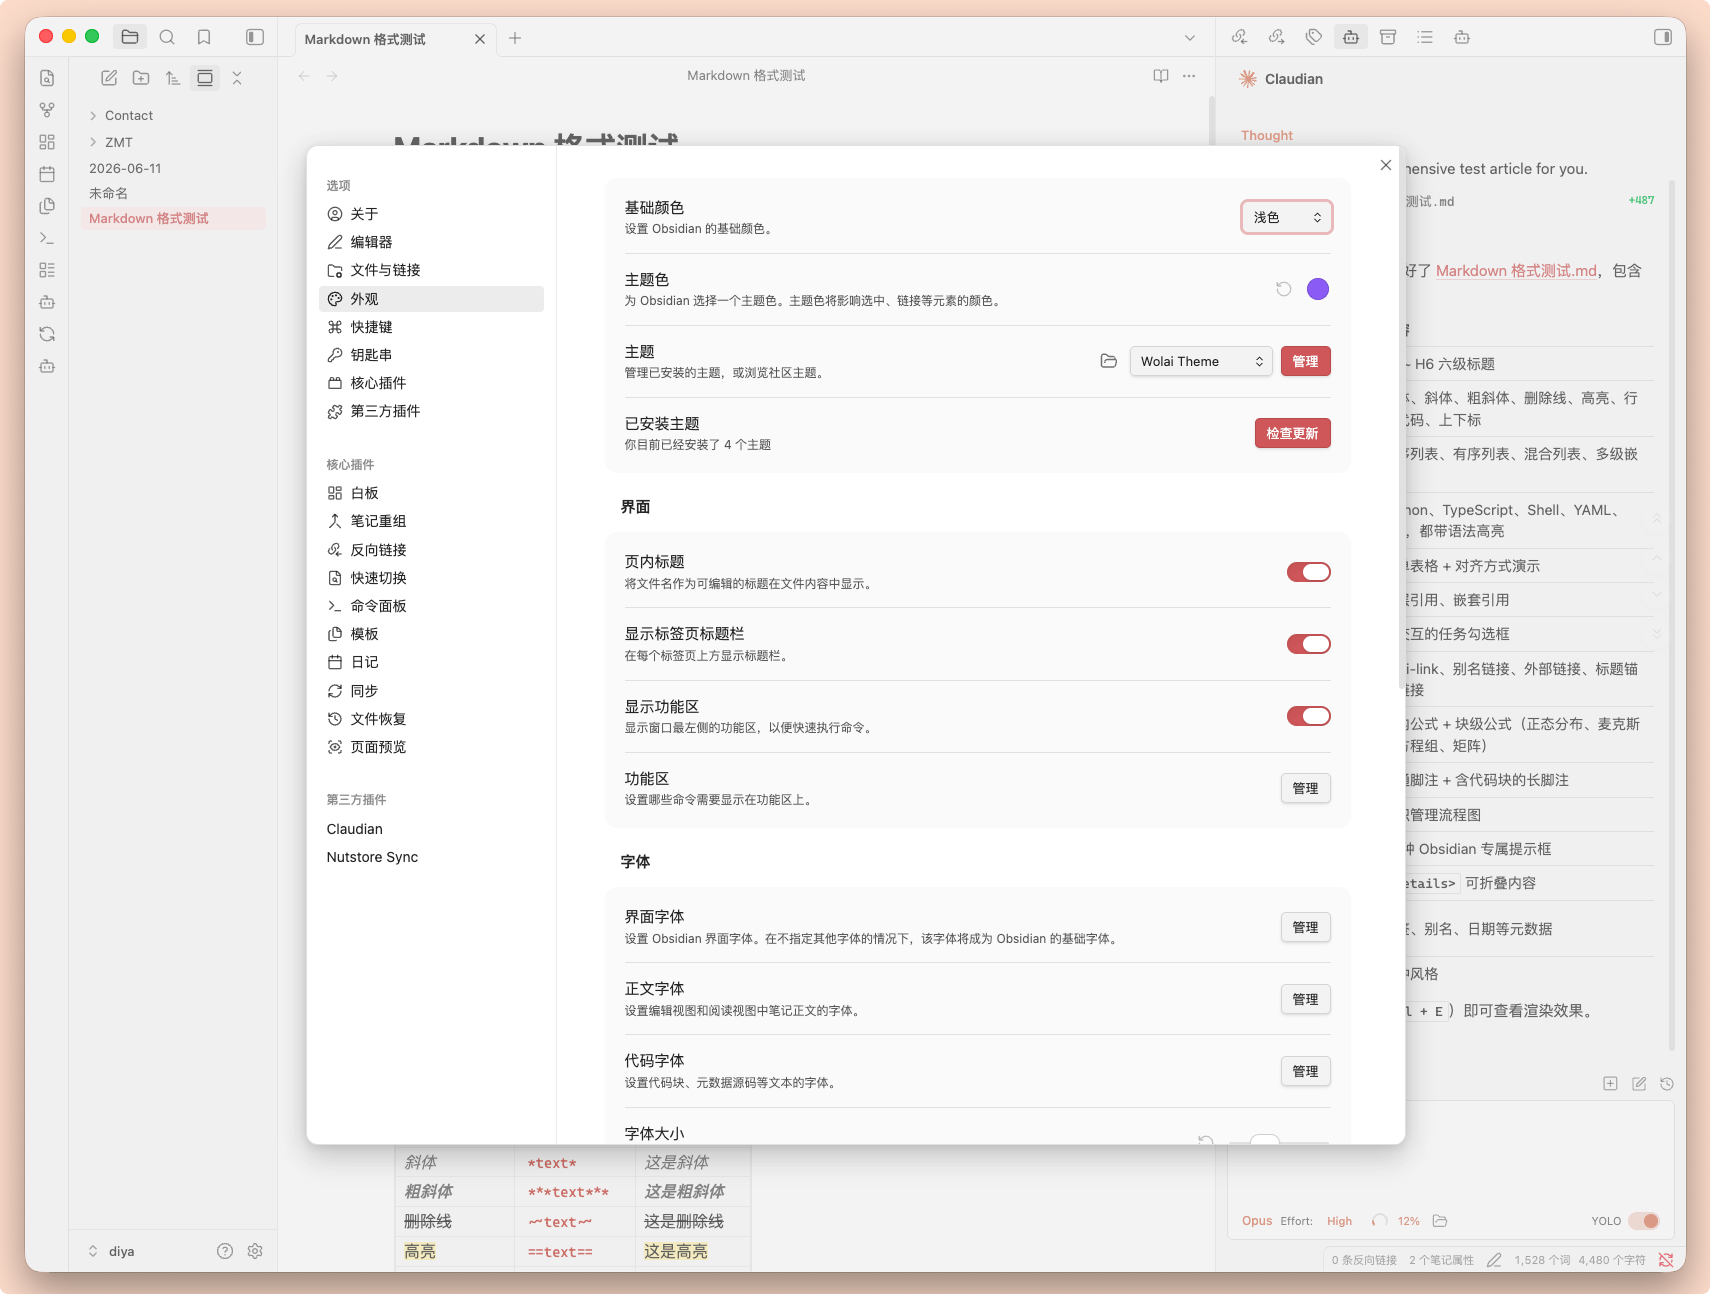Click 管理 button for 界面字体
Screen dimensions: 1710x1294
tap(1305, 927)
